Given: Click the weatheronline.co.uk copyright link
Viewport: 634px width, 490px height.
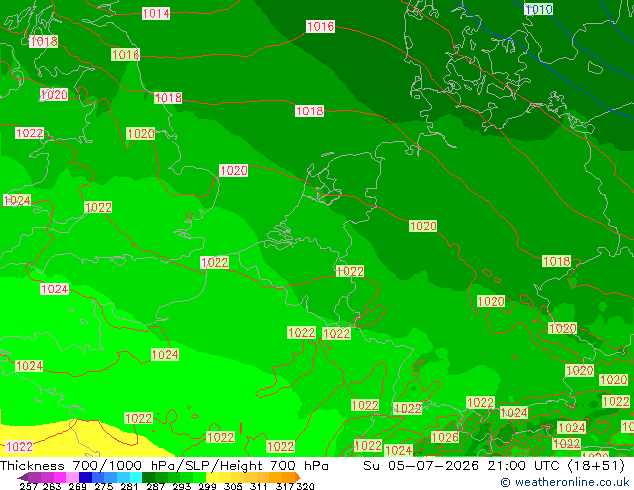Looking at the screenshot, I should pos(565,482).
